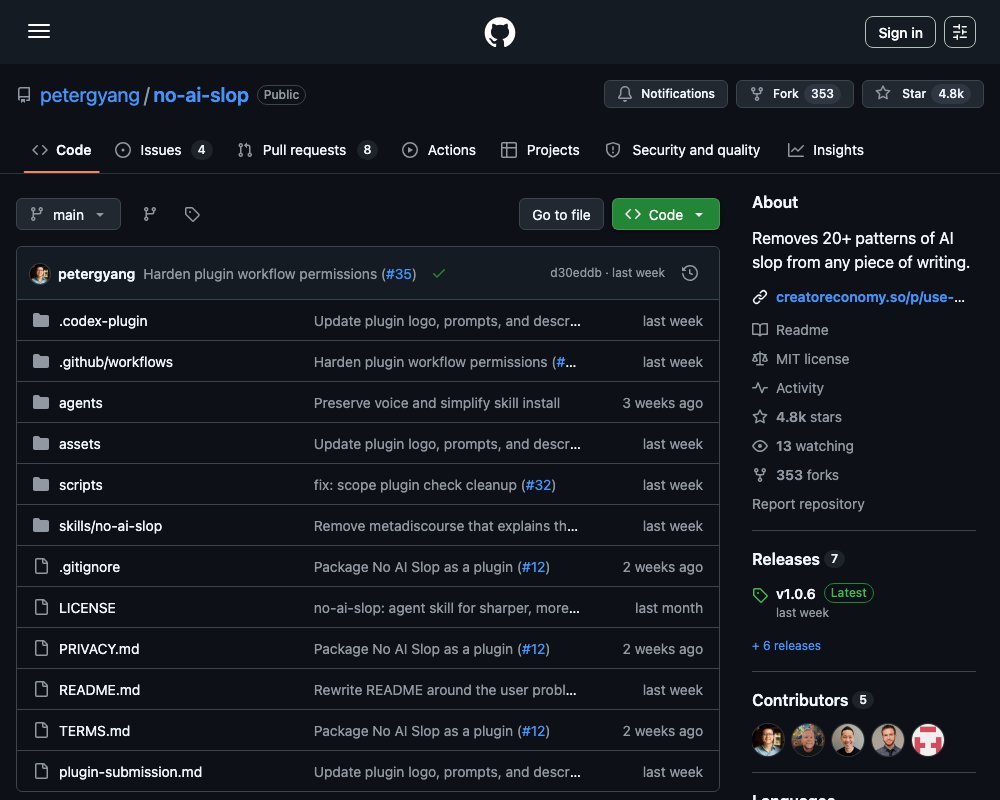The image size is (1000, 800).
Task: Click the Public visibility badge
Action: coord(281,94)
